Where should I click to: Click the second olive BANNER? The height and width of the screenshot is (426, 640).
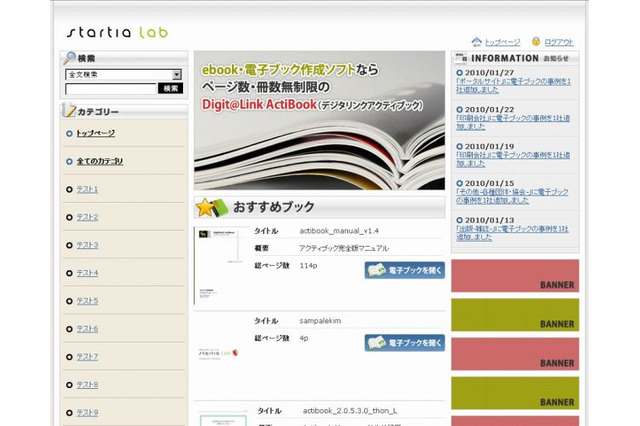(515, 393)
